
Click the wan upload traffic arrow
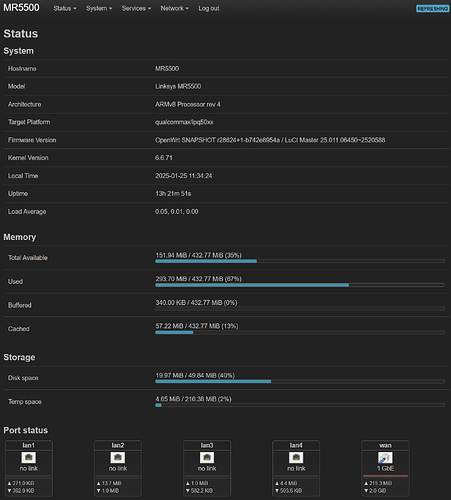click(x=366, y=483)
